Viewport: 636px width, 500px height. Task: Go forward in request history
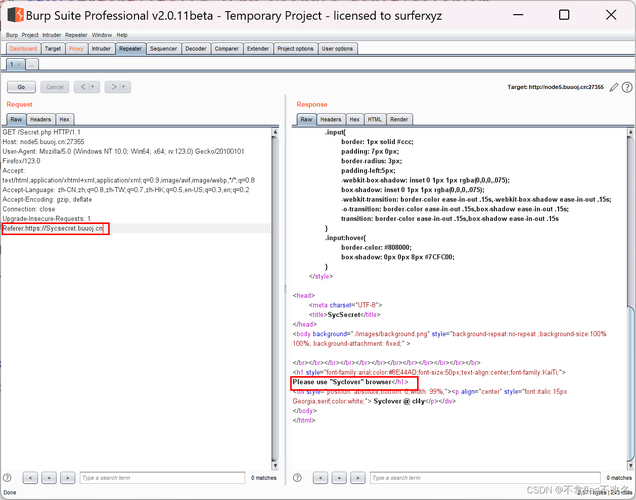pyautogui.click(x=118, y=87)
